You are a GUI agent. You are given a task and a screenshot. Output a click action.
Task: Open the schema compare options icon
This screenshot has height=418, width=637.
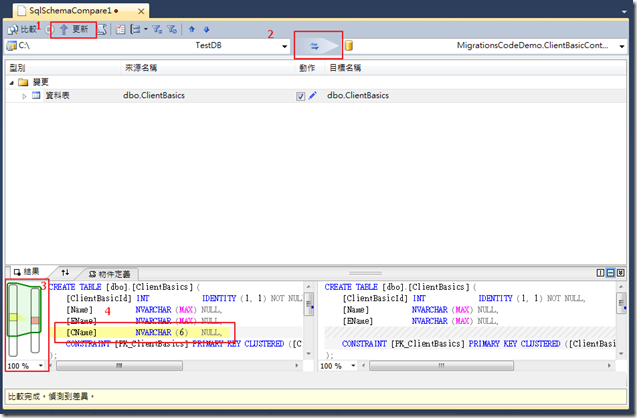[121, 29]
